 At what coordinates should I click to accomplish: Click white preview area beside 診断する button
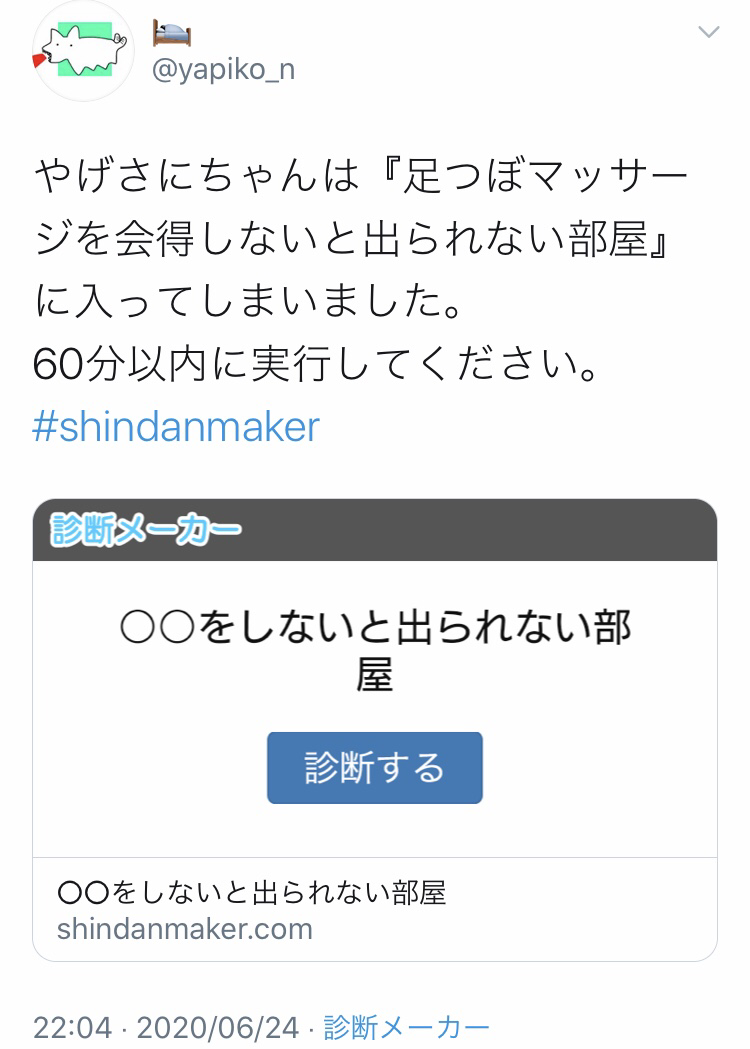[599, 768]
